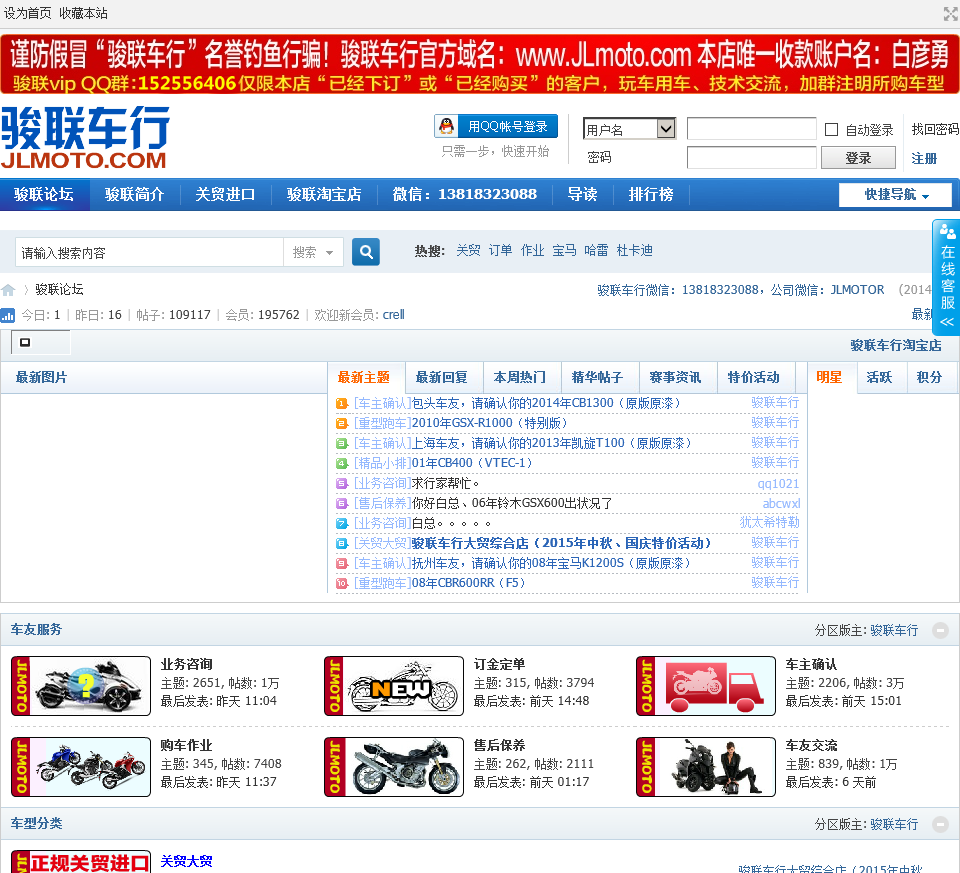Expand the 在线客服 side panel
The width and height of the screenshot is (960, 873).
947,275
